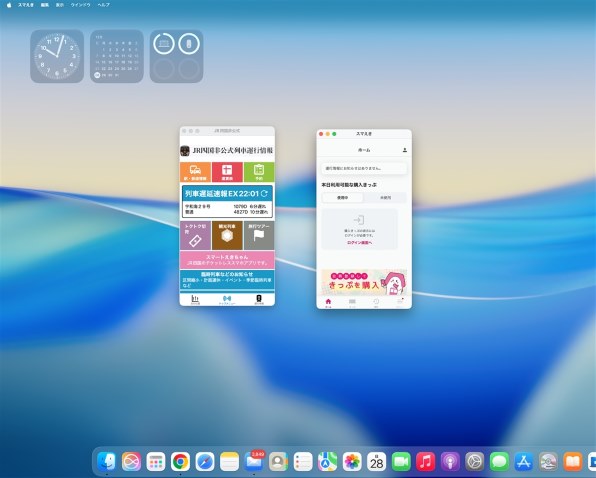596x478 pixels.
Task: Follow the pink ログイン画面へ link
Action: [x=359, y=242]
